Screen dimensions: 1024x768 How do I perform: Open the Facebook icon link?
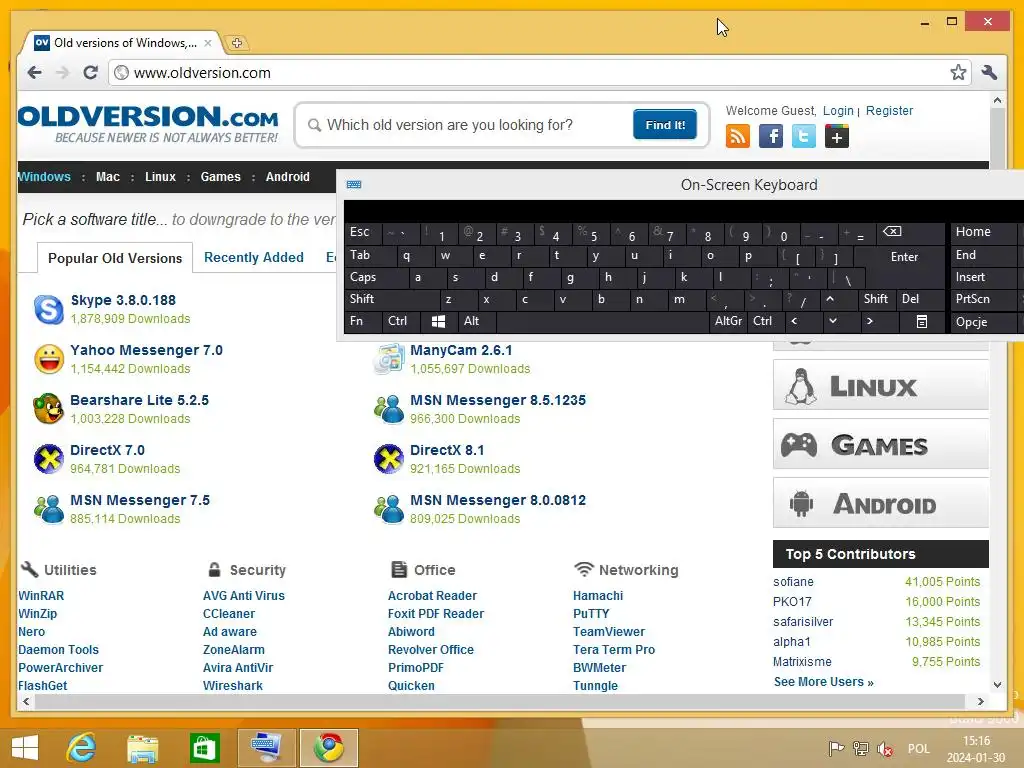point(771,136)
